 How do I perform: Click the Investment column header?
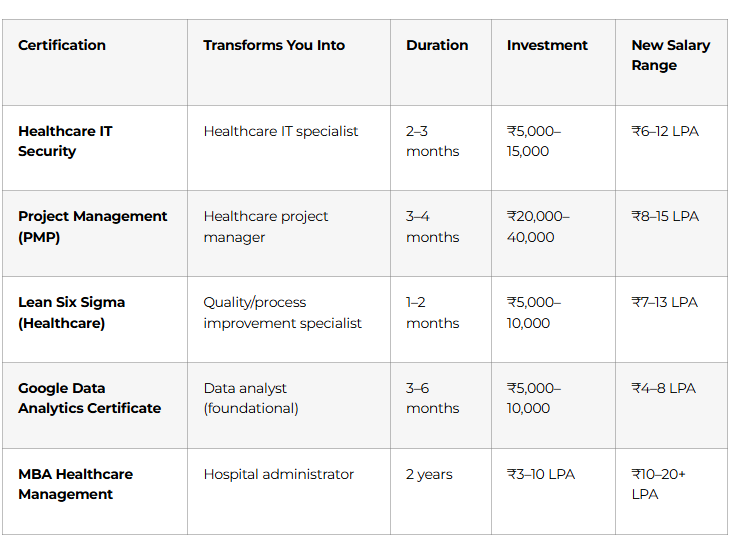(x=547, y=45)
